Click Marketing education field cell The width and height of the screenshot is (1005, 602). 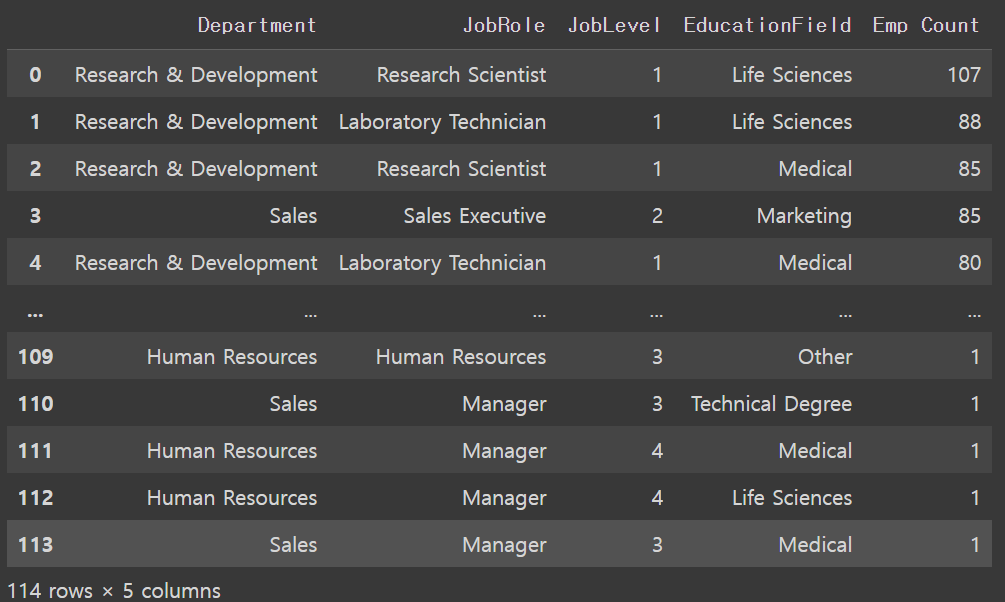click(x=804, y=215)
